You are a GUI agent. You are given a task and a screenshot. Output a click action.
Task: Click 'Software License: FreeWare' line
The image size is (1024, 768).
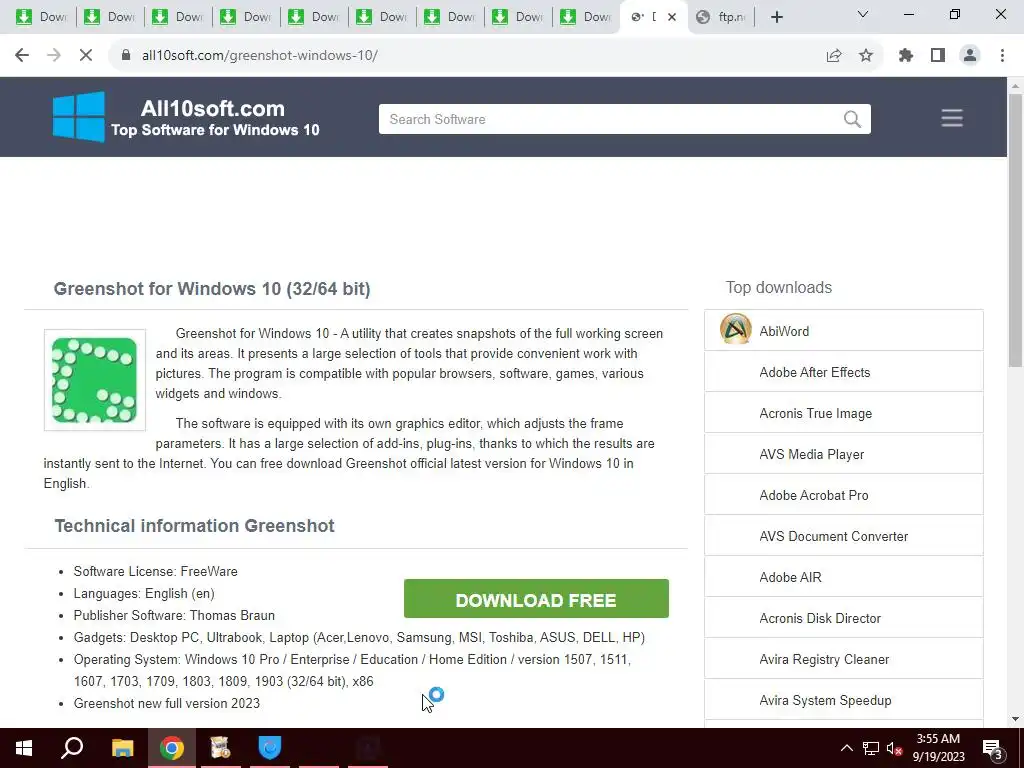pos(155,571)
